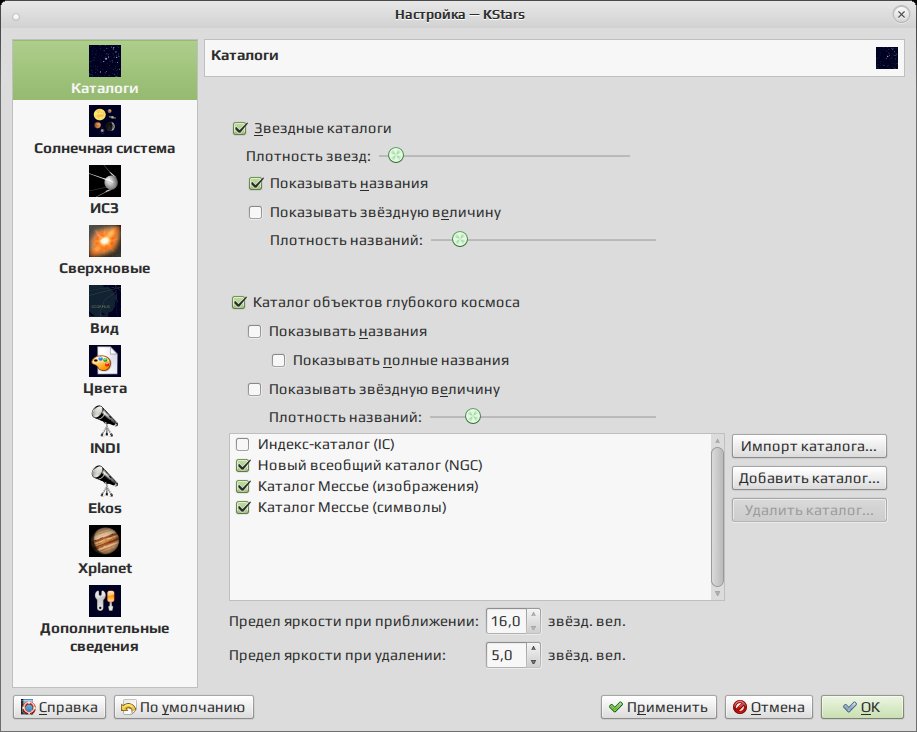Select the ИСЗ satellite icon
917x732 pixels.
(105, 181)
